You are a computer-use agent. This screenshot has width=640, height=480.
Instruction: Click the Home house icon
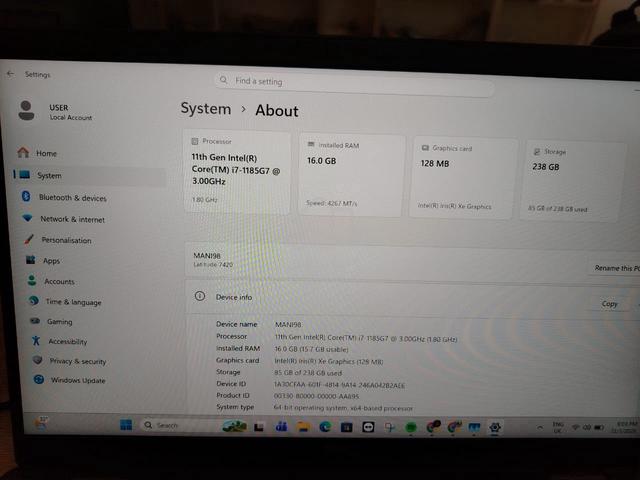[x=23, y=153]
